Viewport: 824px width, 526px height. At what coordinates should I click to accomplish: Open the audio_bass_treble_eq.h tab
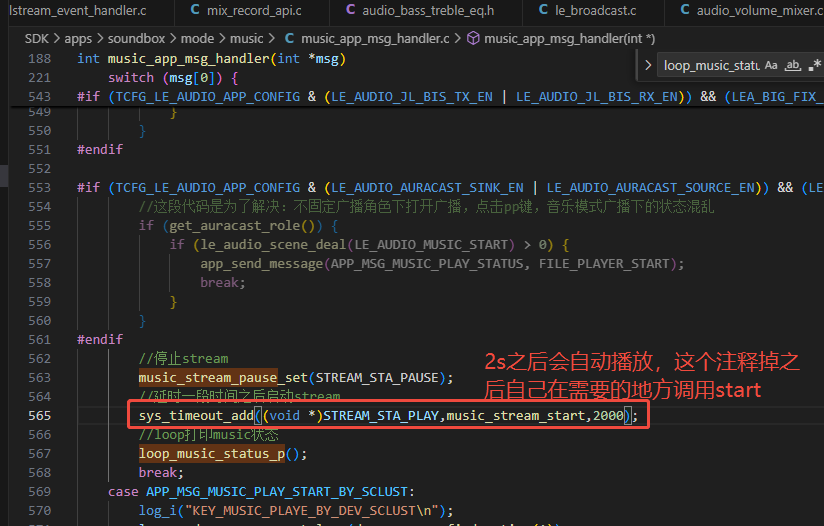(426, 11)
